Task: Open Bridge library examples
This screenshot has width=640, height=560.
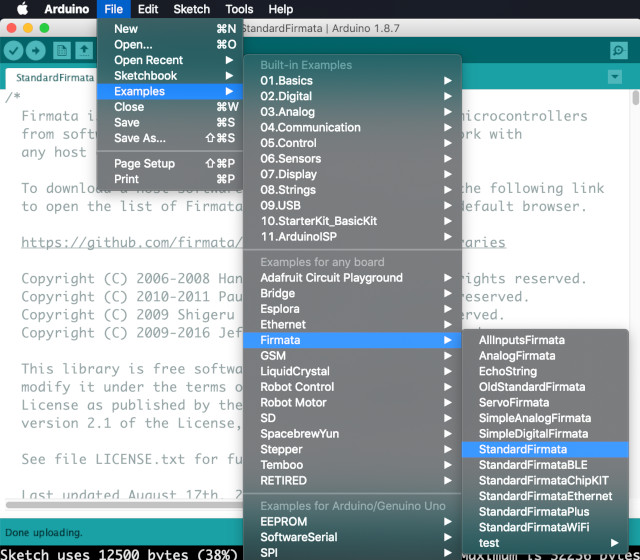Action: tap(352, 293)
